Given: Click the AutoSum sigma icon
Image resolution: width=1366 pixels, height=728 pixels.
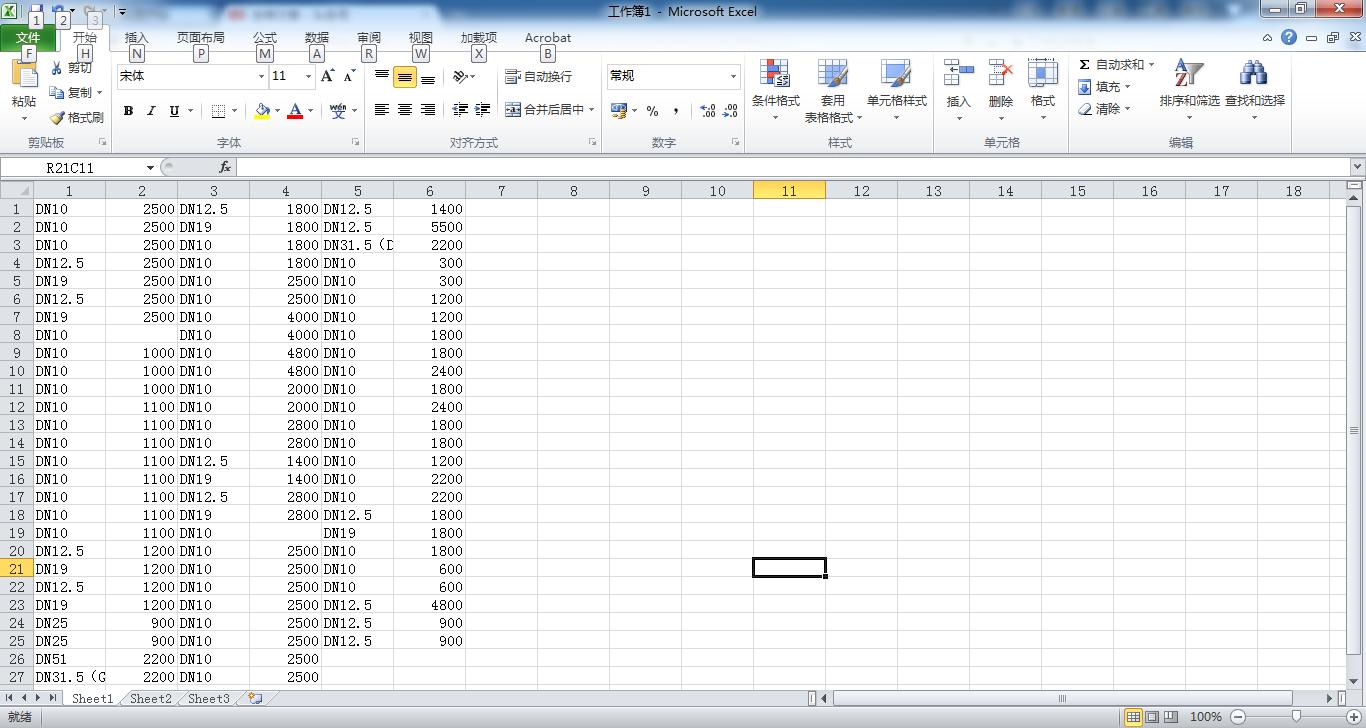Looking at the screenshot, I should point(1084,64).
